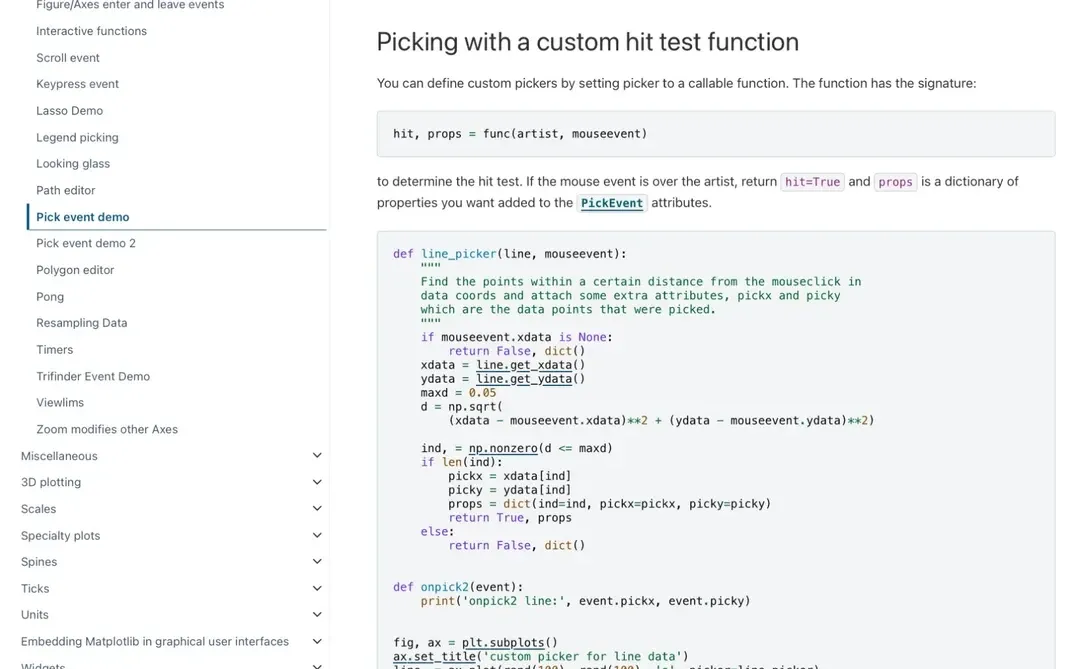Expand the Ticks section chevron
Image resolution: width=1080 pixels, height=669 pixels.
coord(317,589)
